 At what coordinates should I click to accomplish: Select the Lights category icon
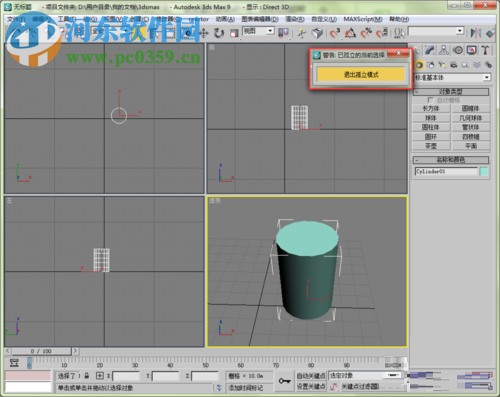click(x=442, y=65)
